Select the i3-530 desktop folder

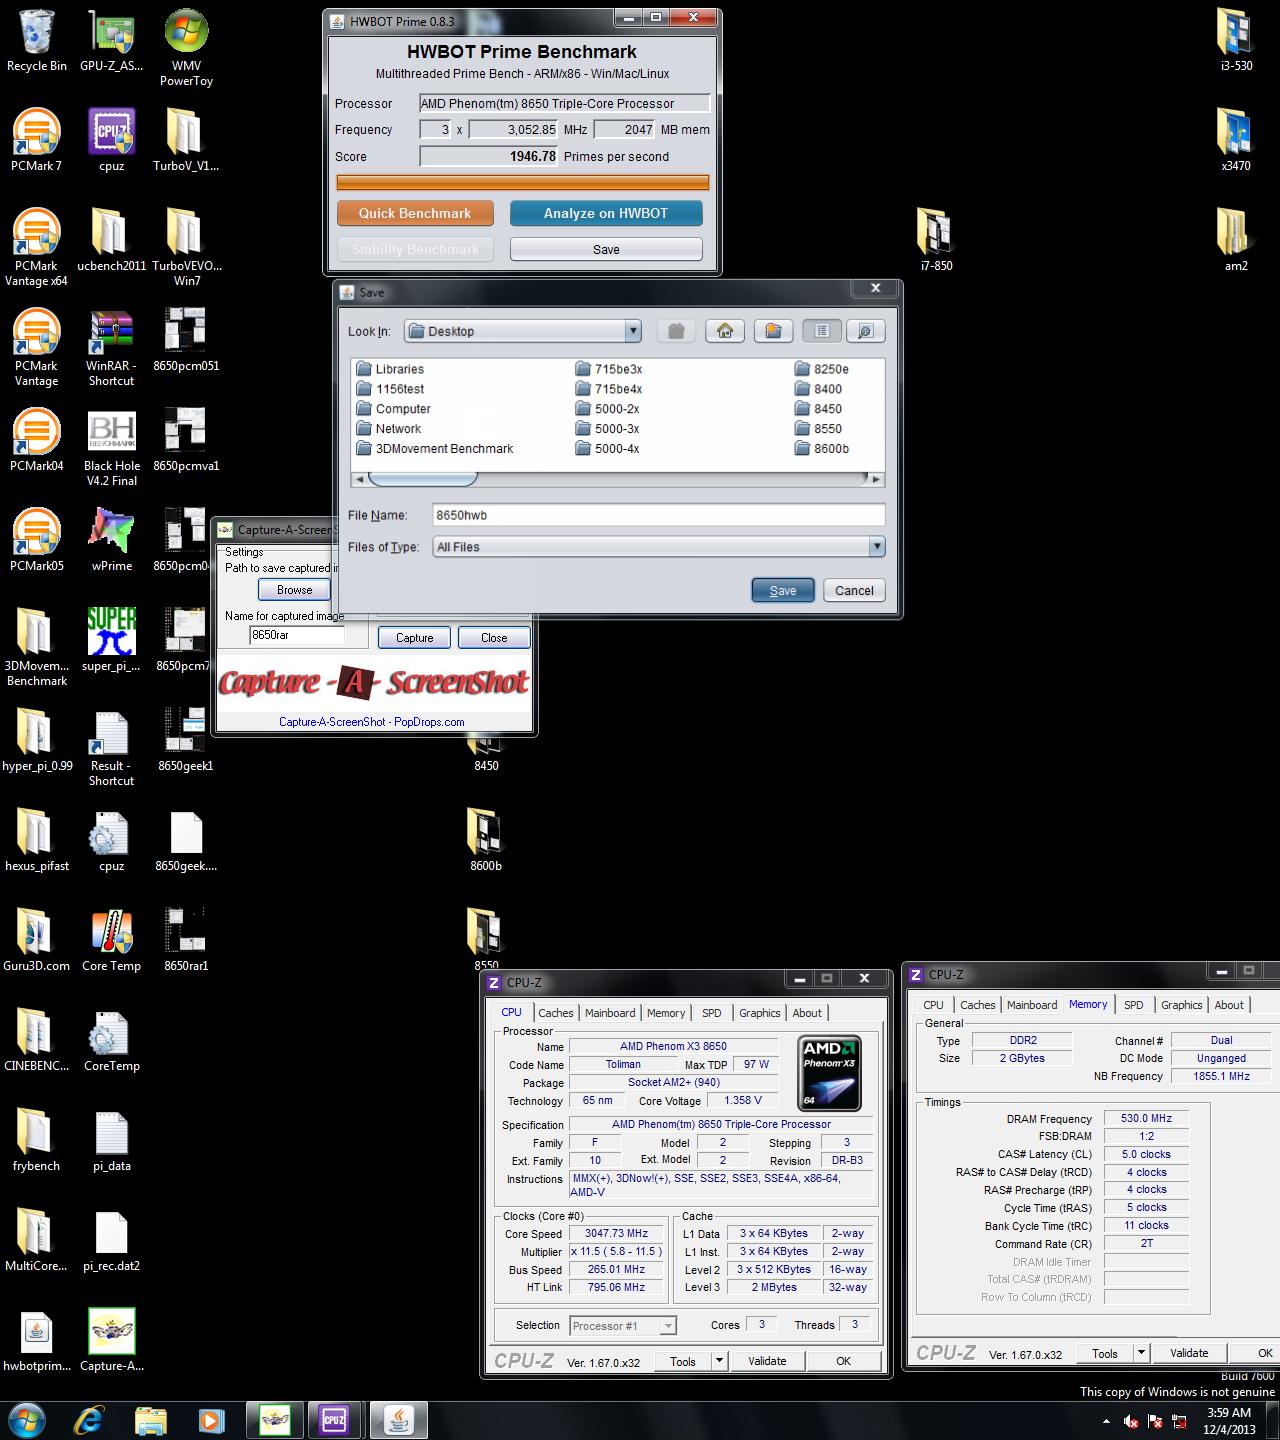click(x=1236, y=41)
